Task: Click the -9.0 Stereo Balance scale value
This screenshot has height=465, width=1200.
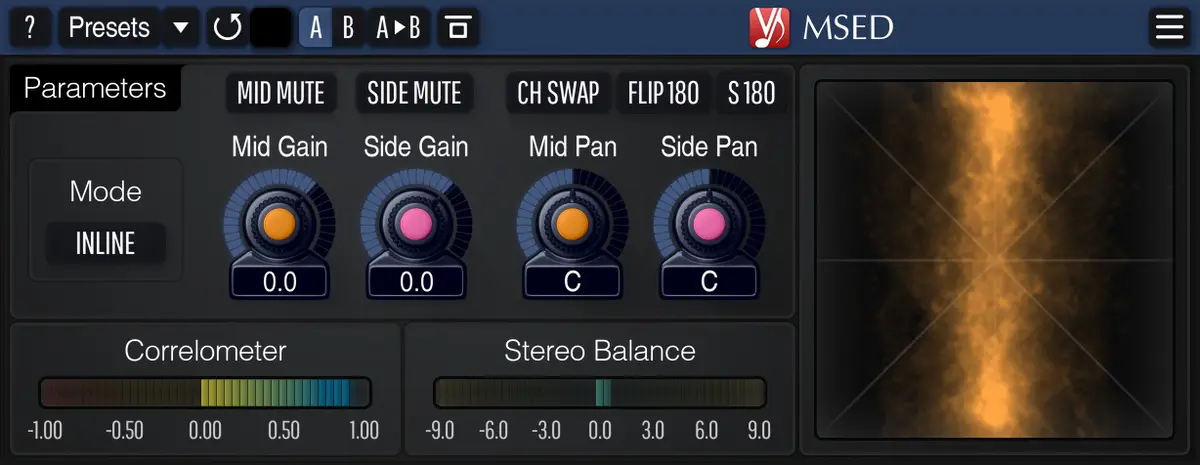Action: pos(440,431)
